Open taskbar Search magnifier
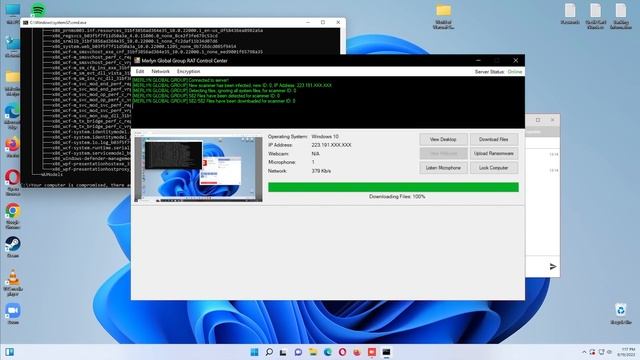The height and width of the screenshot is (360, 640). [269, 352]
